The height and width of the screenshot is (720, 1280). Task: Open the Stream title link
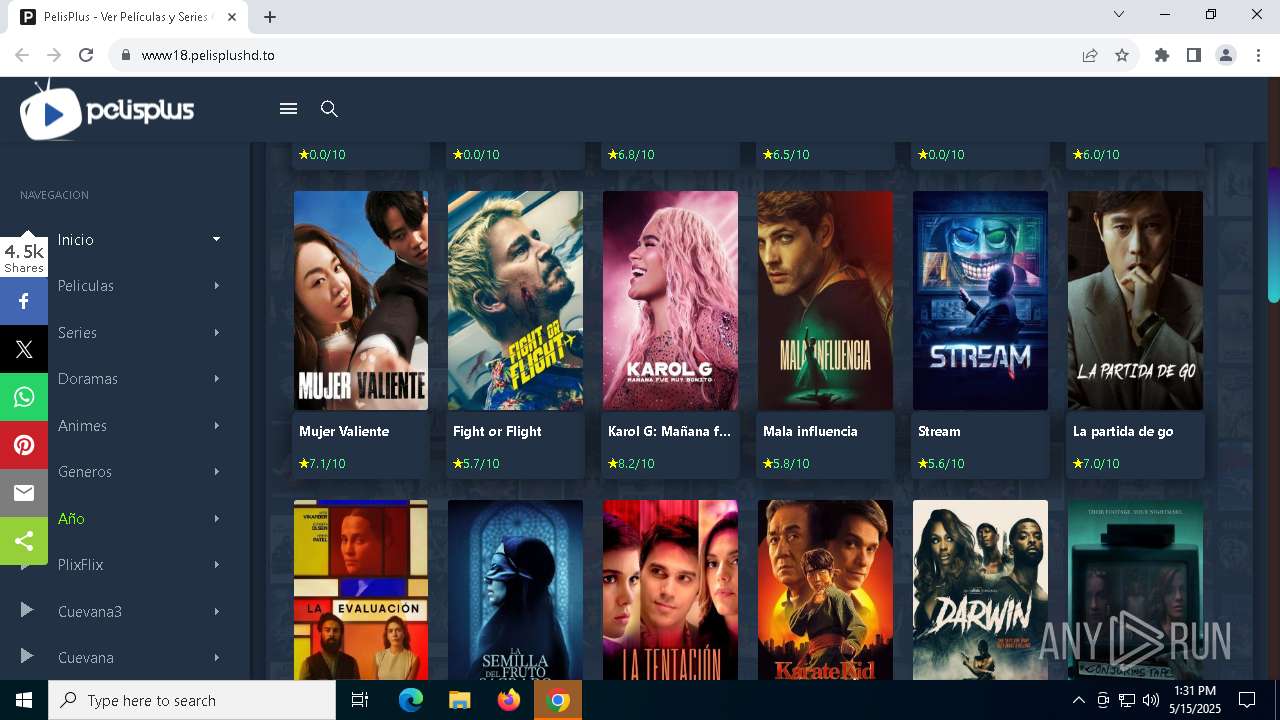point(939,431)
